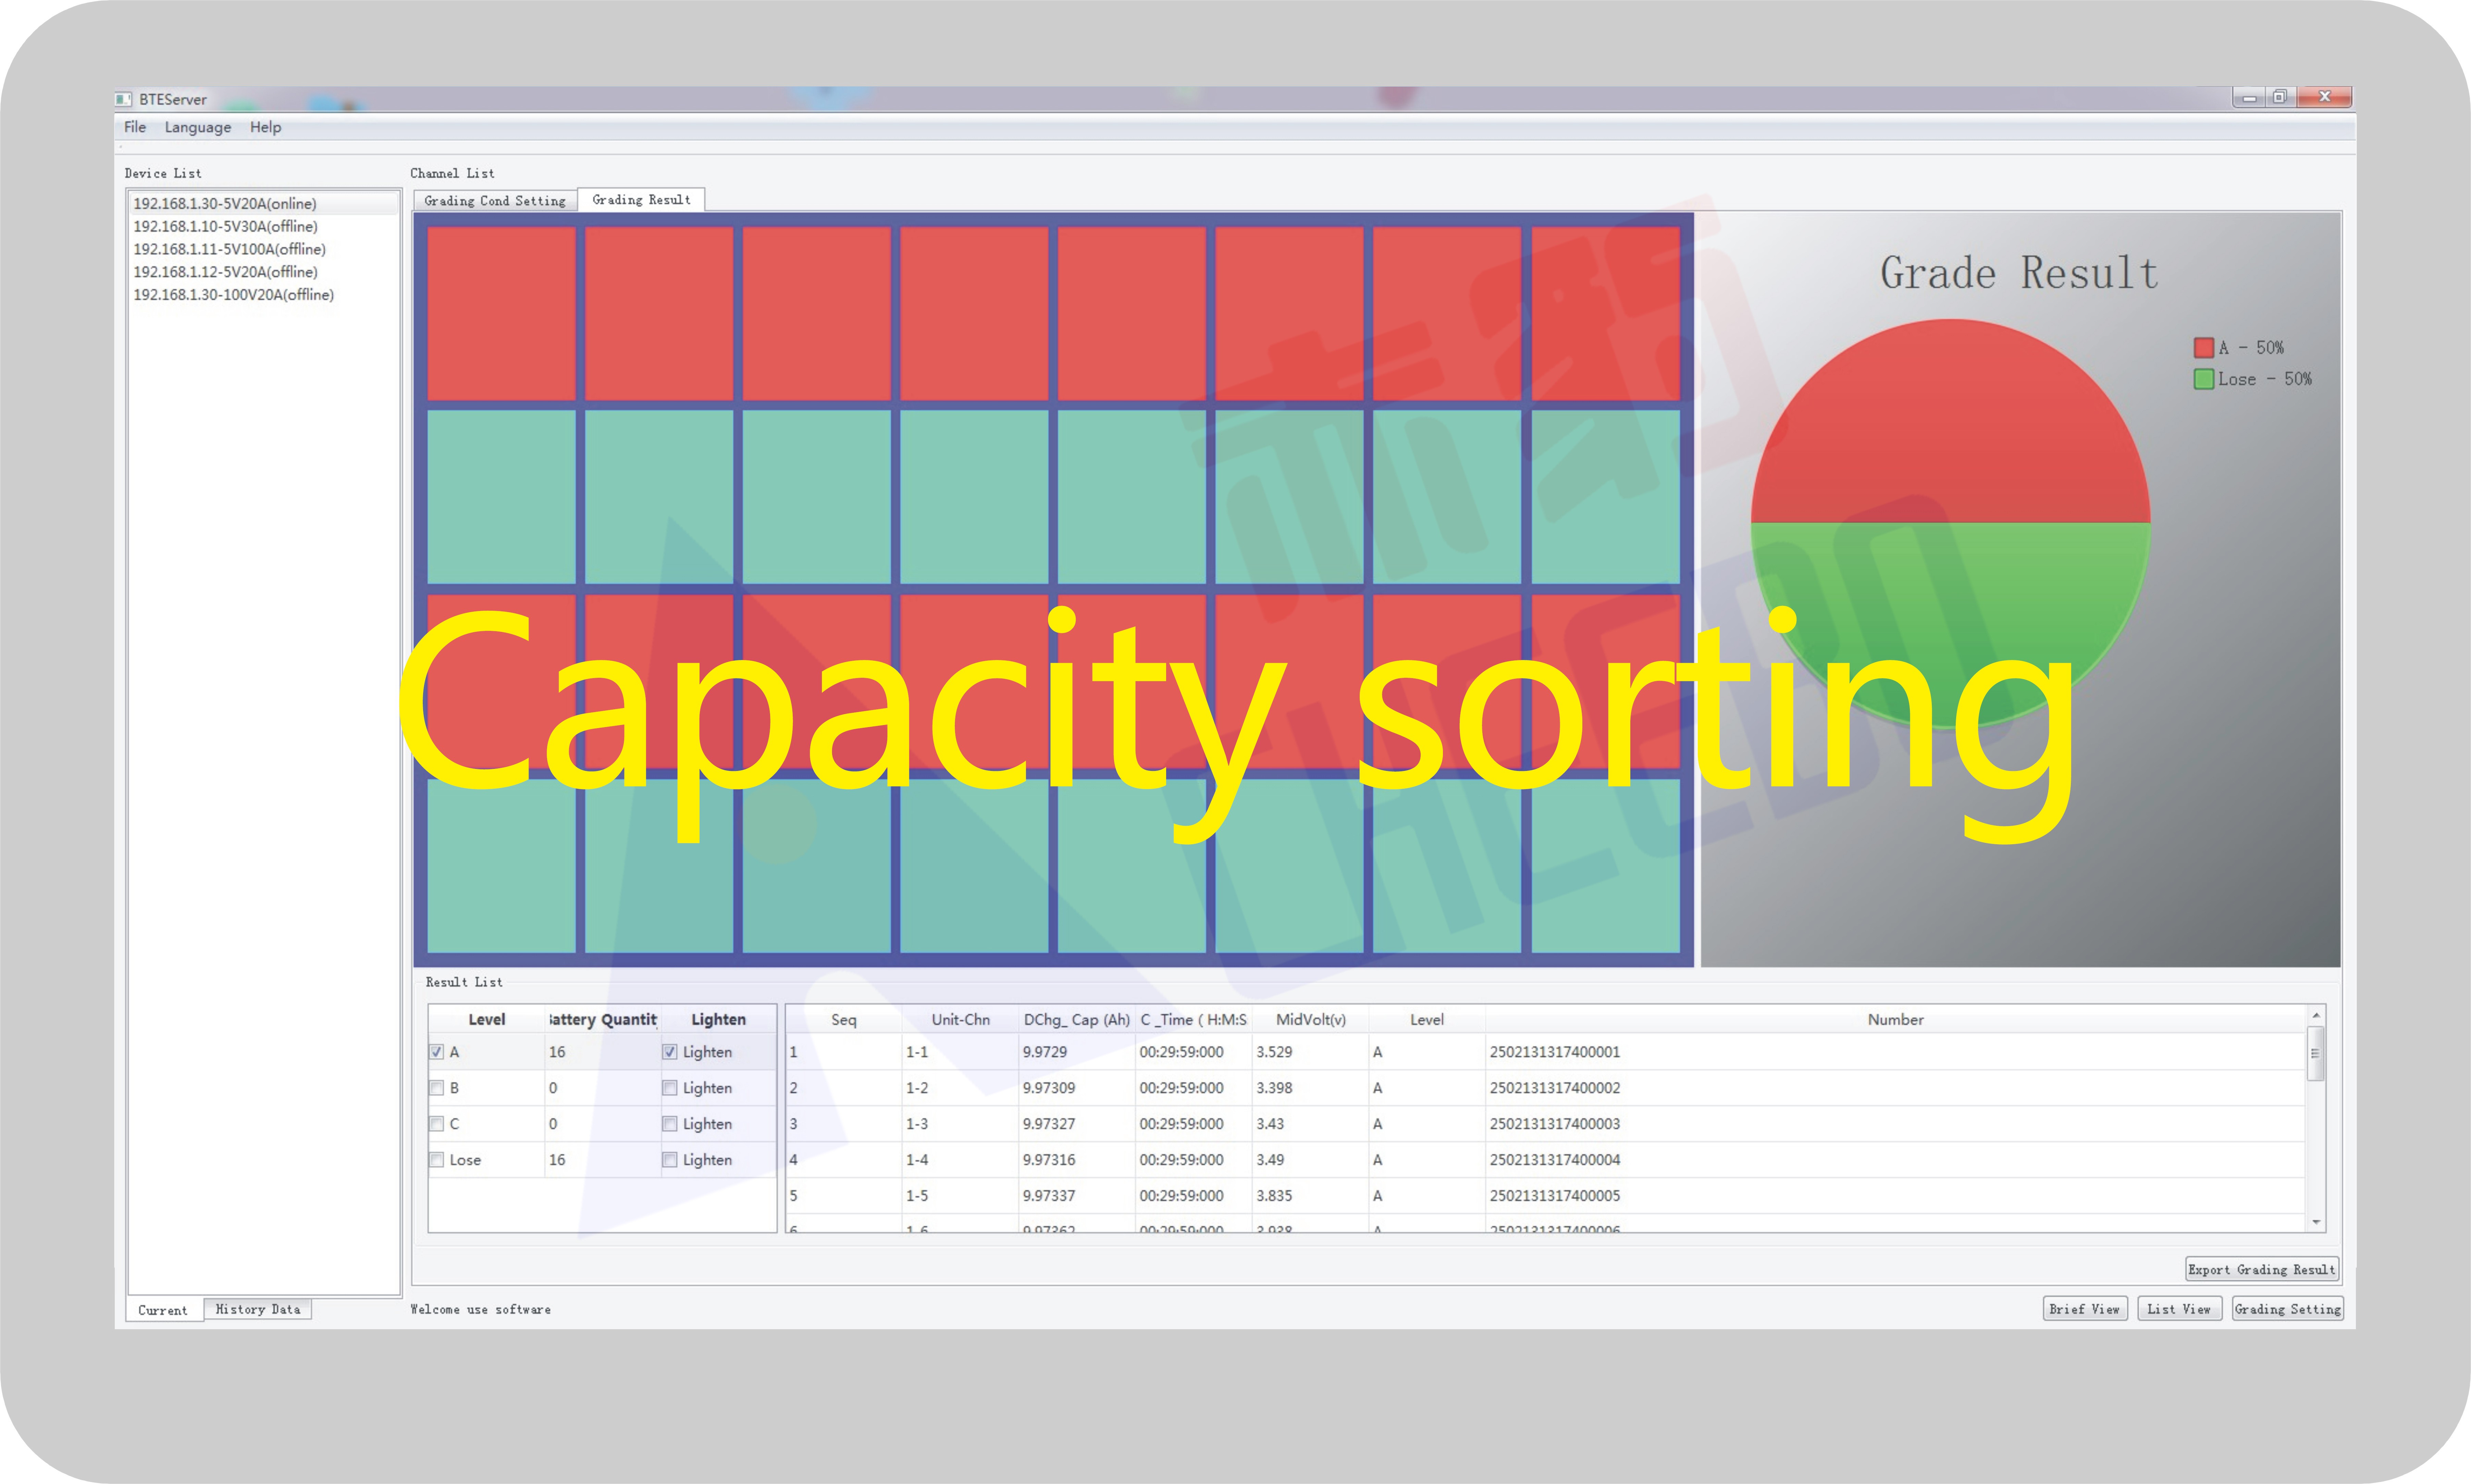Click BTEServer title bar app icon
The width and height of the screenshot is (2471, 1484).
123,99
